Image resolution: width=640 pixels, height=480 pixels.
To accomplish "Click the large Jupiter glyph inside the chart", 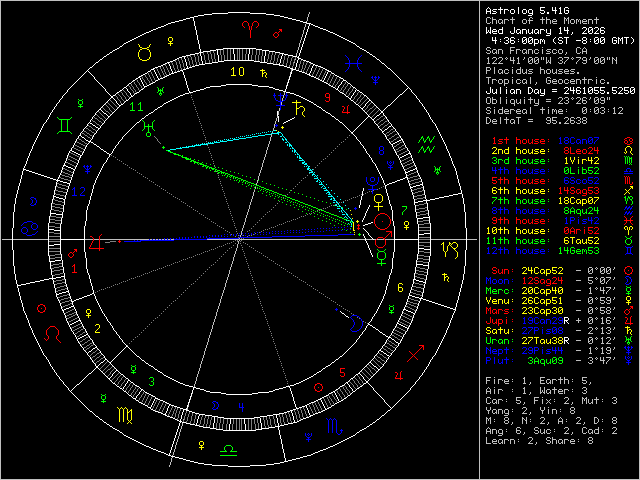I will [x=96, y=243].
